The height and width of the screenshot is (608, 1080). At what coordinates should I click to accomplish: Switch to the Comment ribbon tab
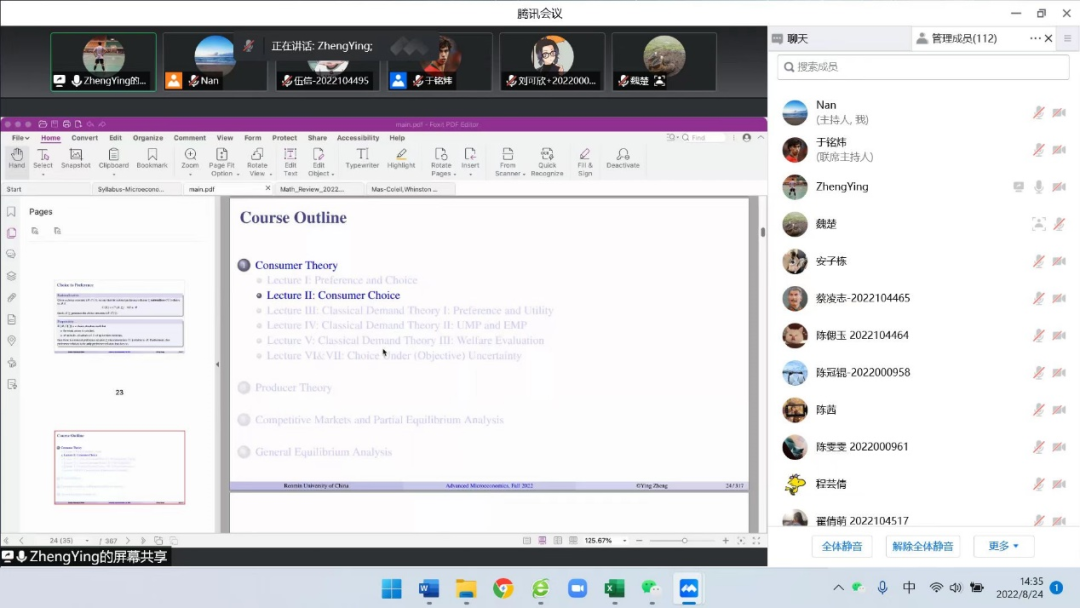click(x=189, y=138)
